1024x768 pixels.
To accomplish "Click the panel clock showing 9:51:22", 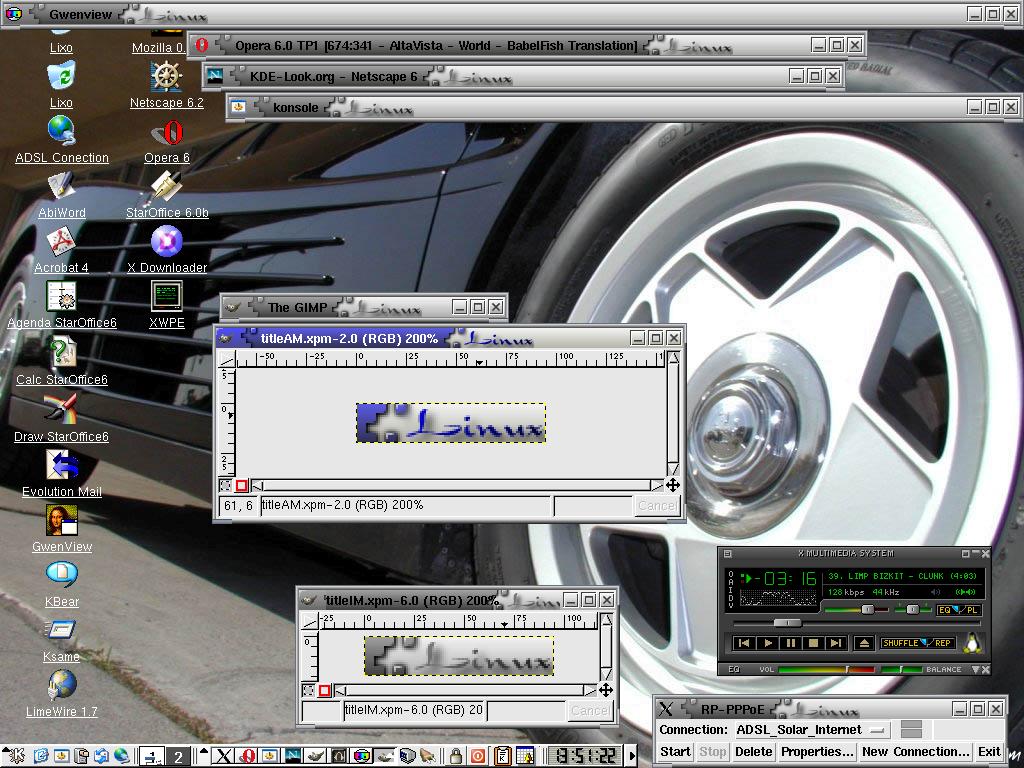I will 585,756.
